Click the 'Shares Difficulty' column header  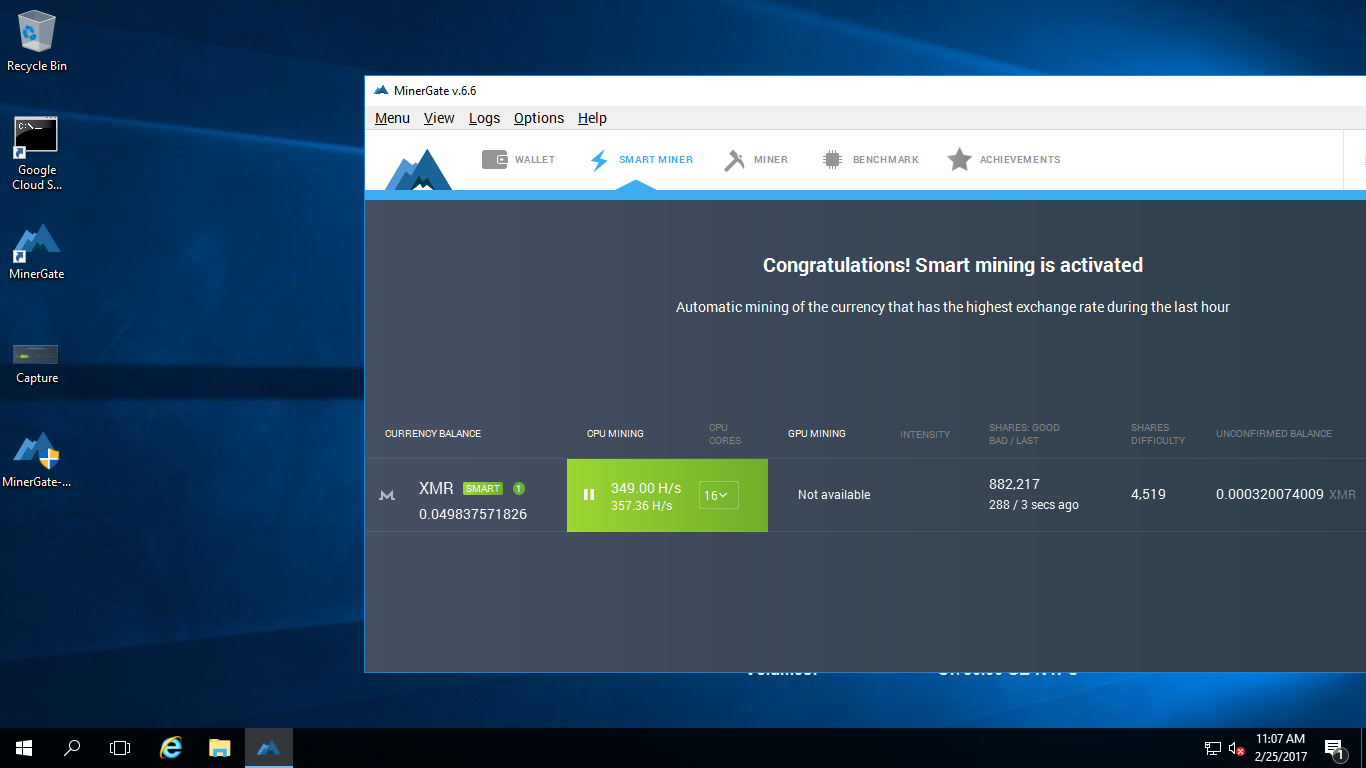coord(1158,434)
